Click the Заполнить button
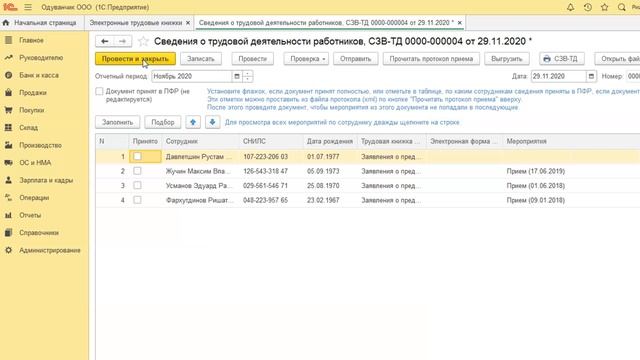This screenshot has width=640, height=360. point(118,122)
